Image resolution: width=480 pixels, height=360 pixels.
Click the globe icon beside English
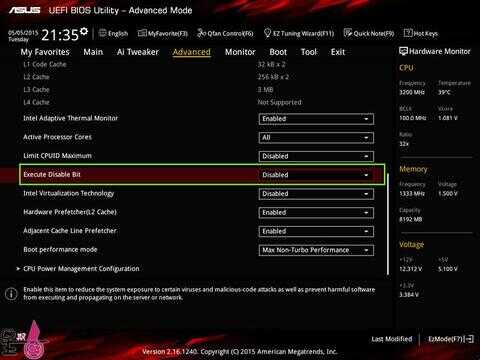[x=103, y=33]
